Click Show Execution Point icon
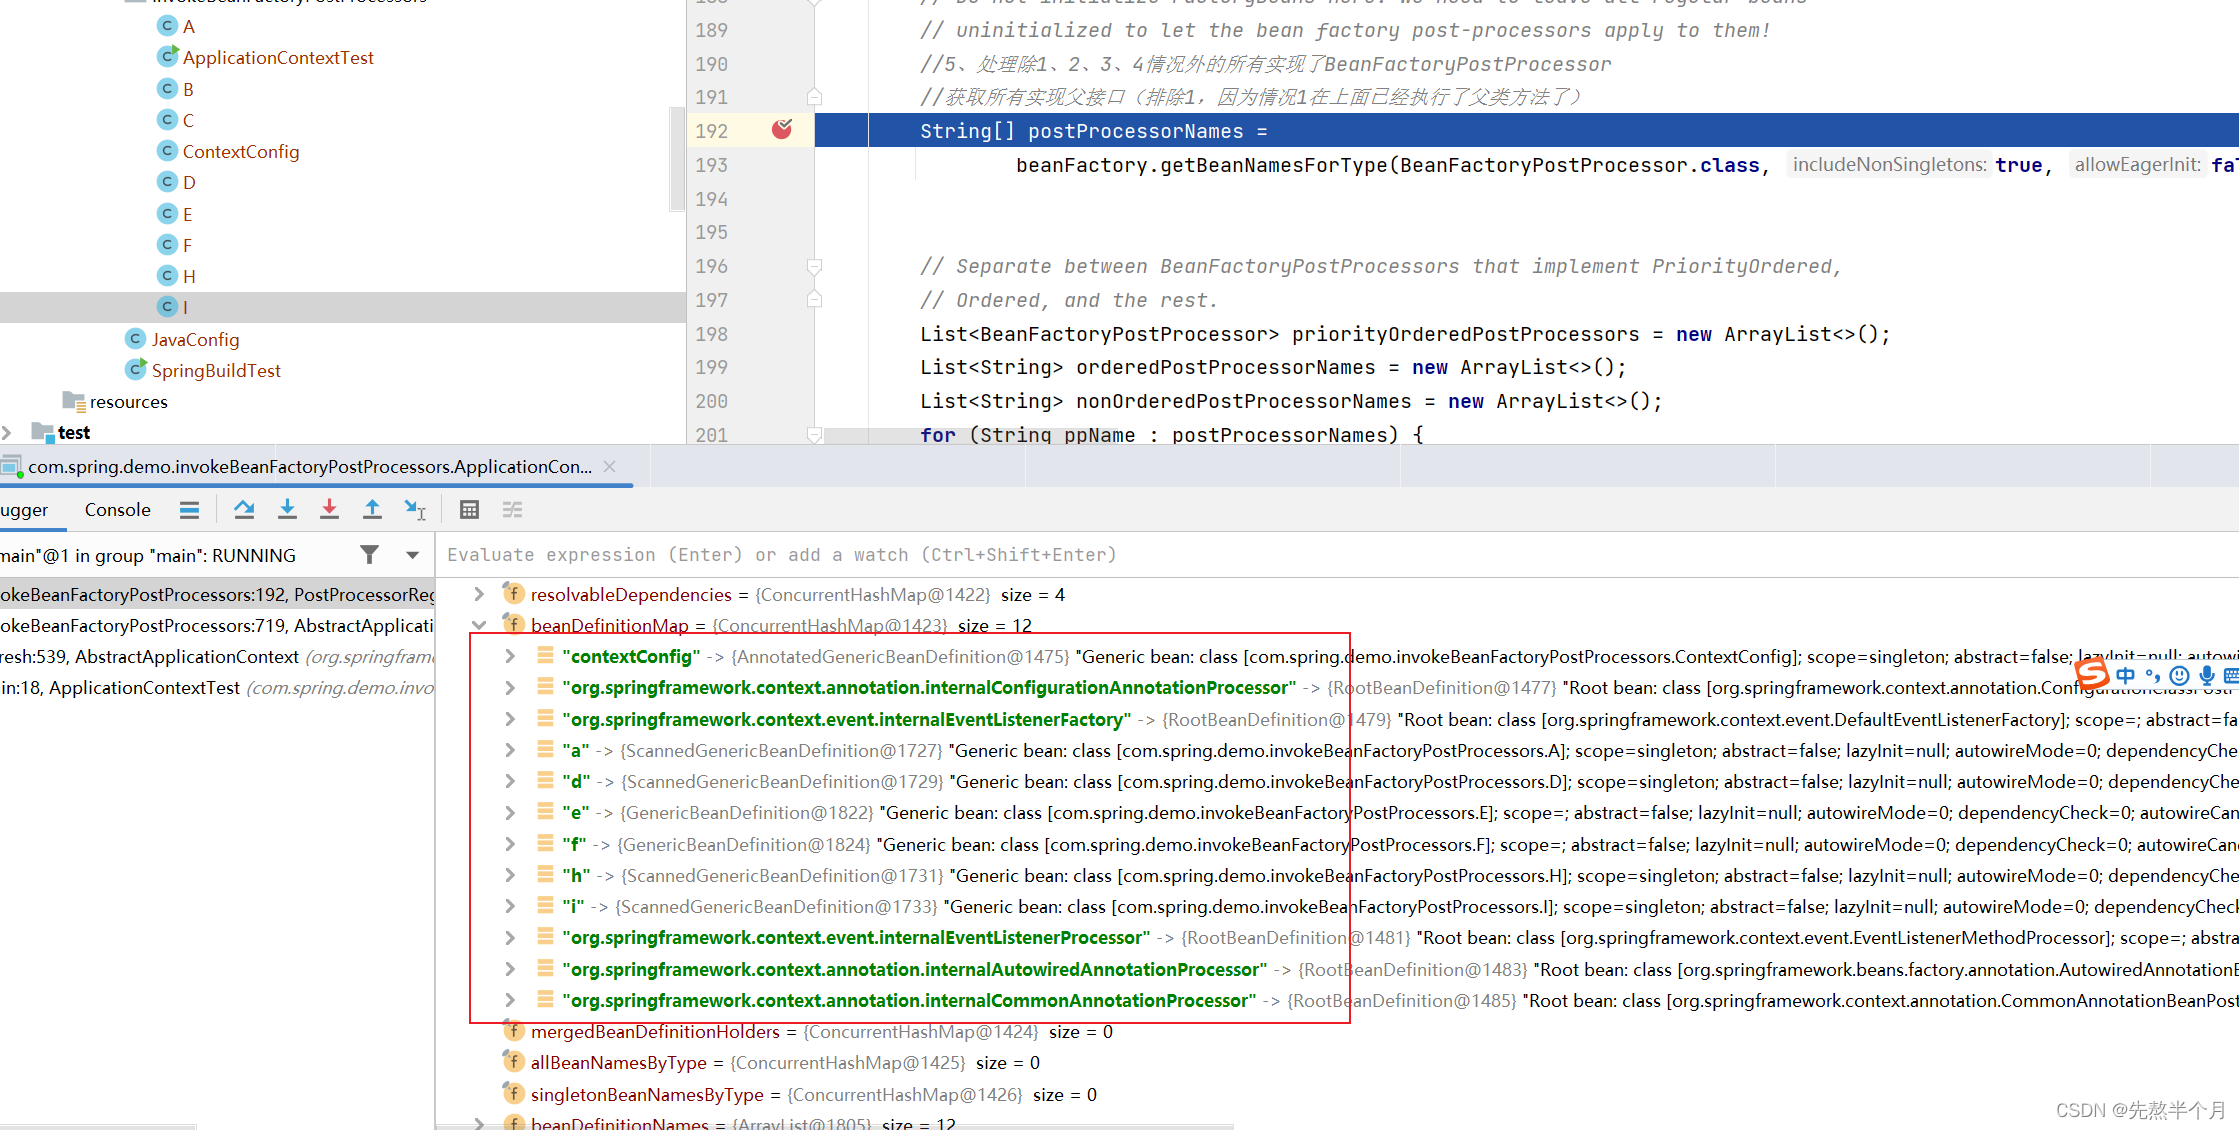This screenshot has height=1130, width=2239. pos(189,510)
